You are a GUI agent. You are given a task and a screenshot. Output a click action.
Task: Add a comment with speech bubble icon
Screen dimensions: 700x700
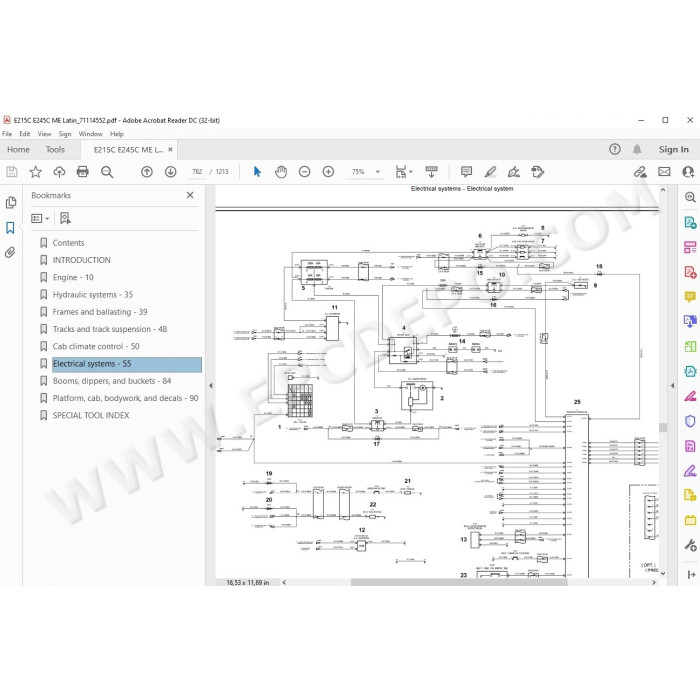point(467,172)
